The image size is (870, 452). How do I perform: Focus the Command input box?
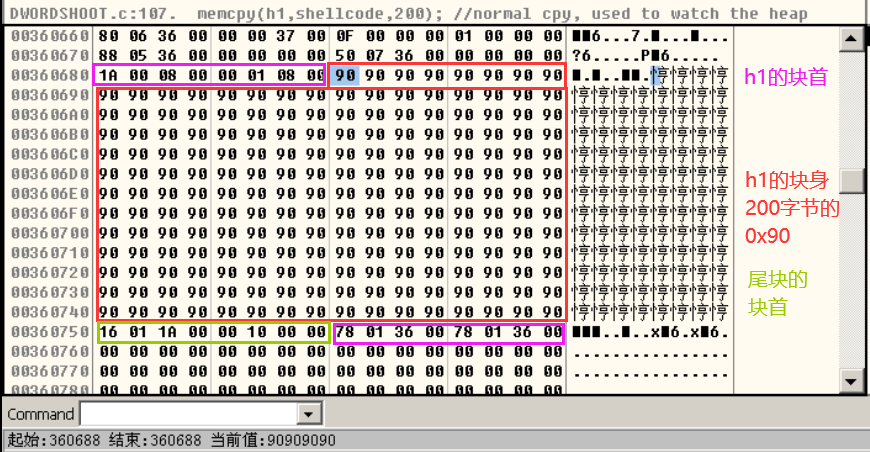pos(189,414)
